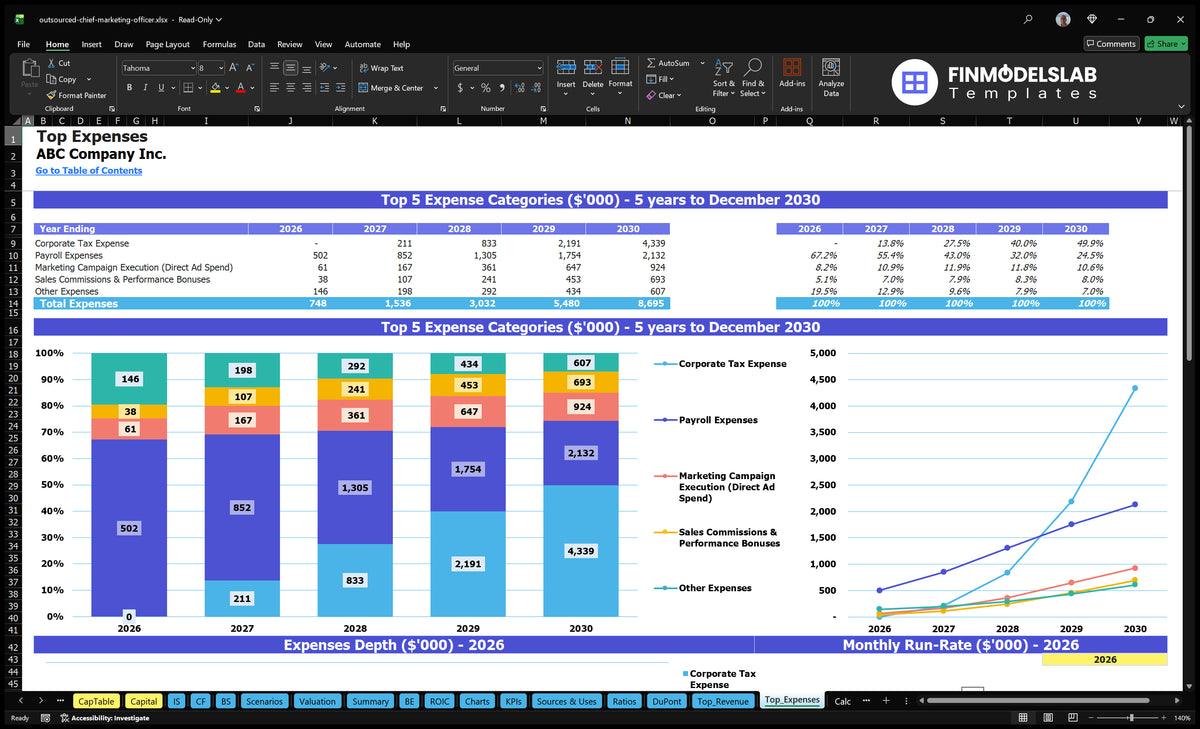Apply yellow Fill Color
The width and height of the screenshot is (1200, 729).
(x=214, y=88)
